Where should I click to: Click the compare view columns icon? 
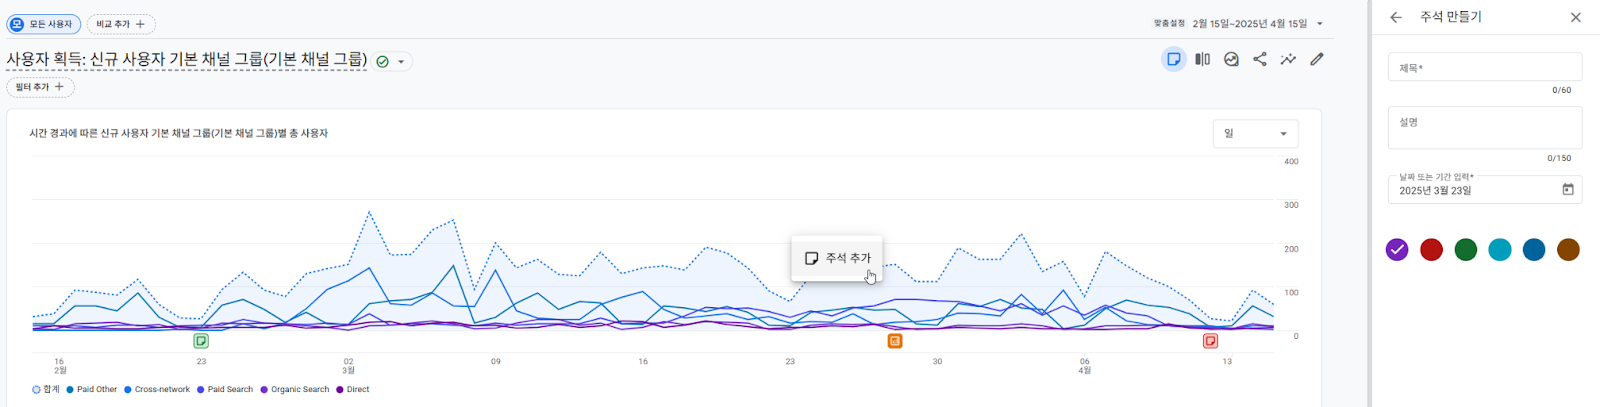pos(1203,59)
